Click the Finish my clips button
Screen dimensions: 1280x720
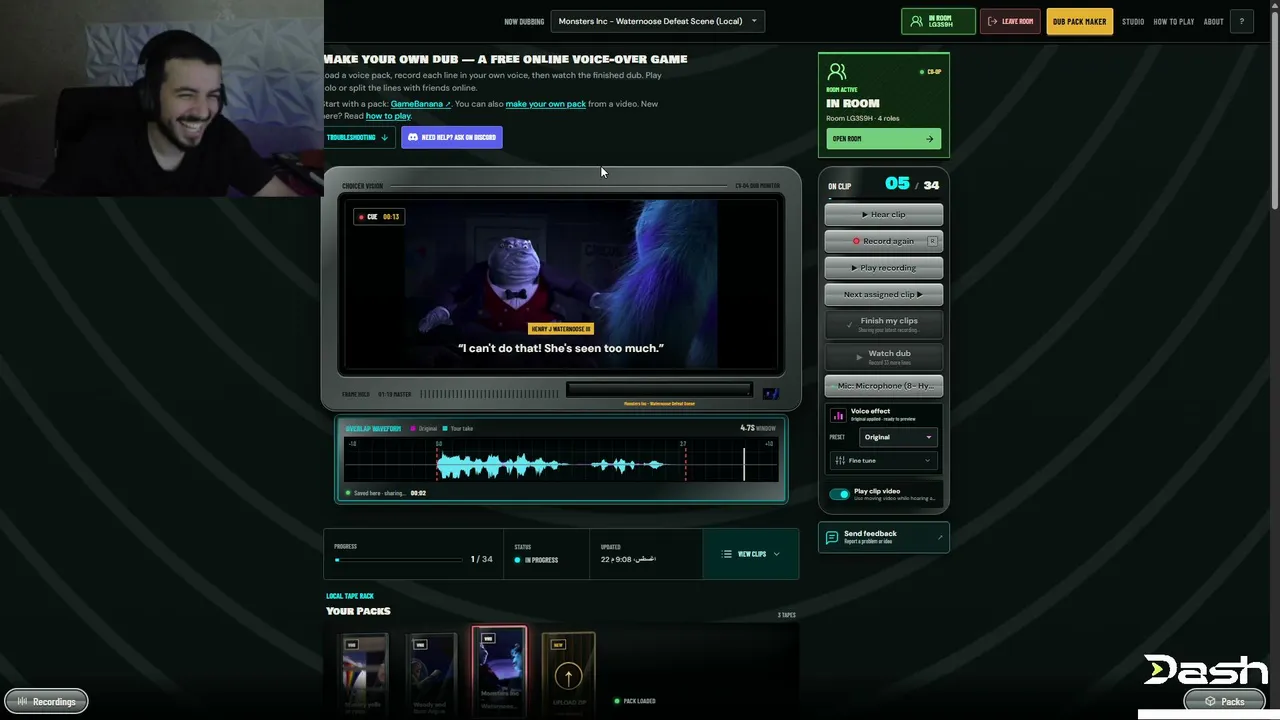pos(884,324)
